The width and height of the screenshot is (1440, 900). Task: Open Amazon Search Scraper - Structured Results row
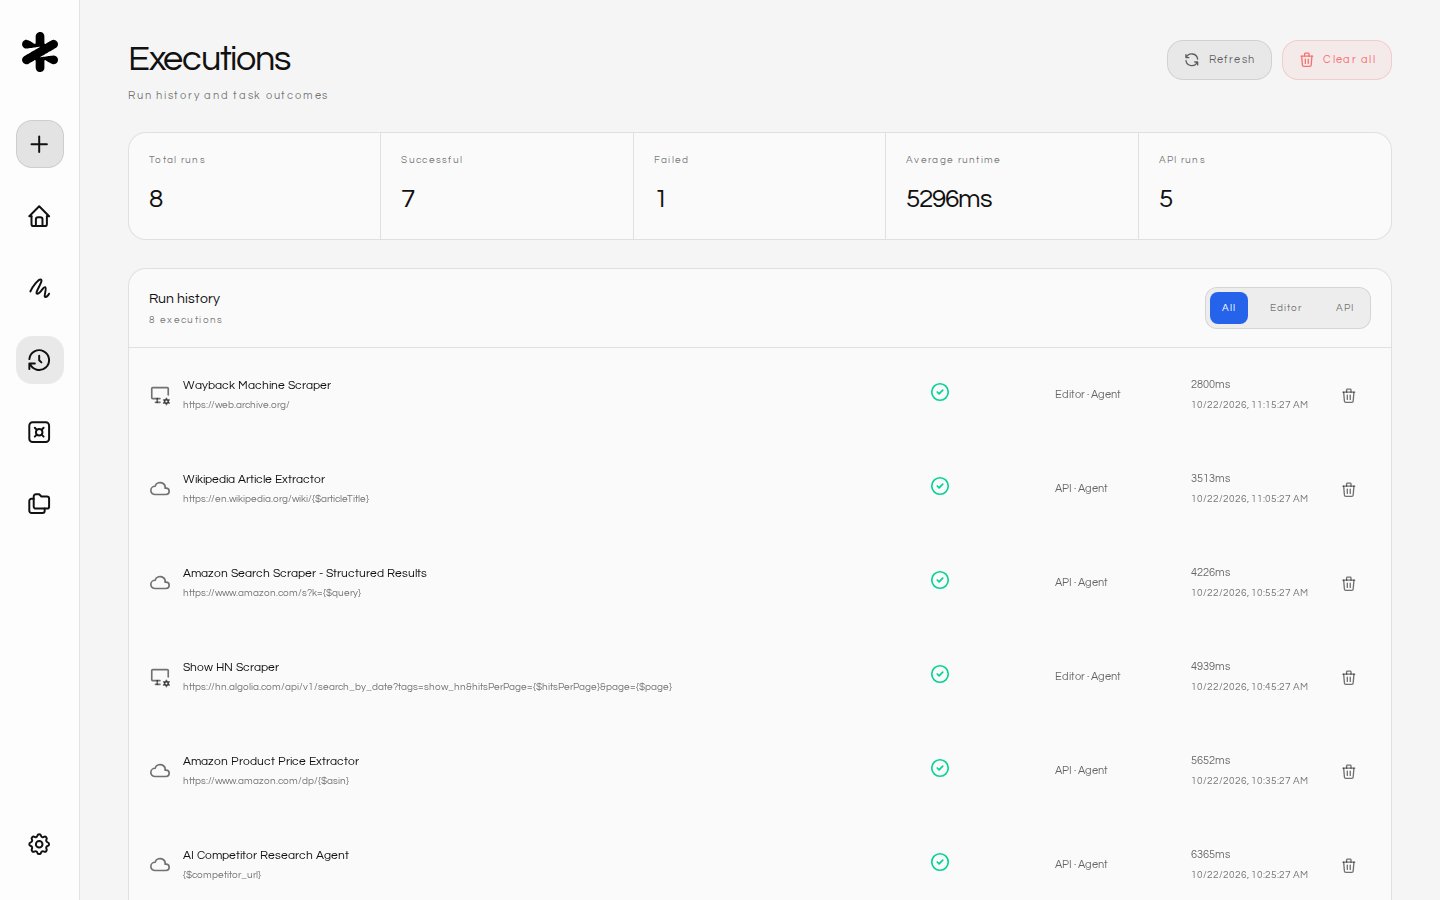(x=760, y=583)
